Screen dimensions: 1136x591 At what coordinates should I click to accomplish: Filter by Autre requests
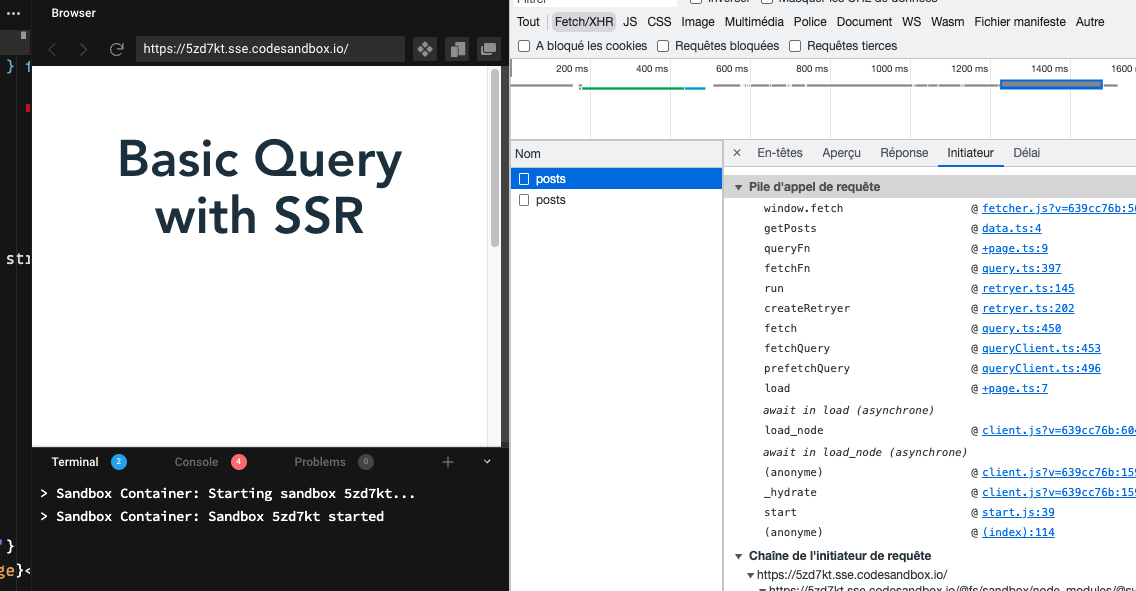click(1090, 22)
